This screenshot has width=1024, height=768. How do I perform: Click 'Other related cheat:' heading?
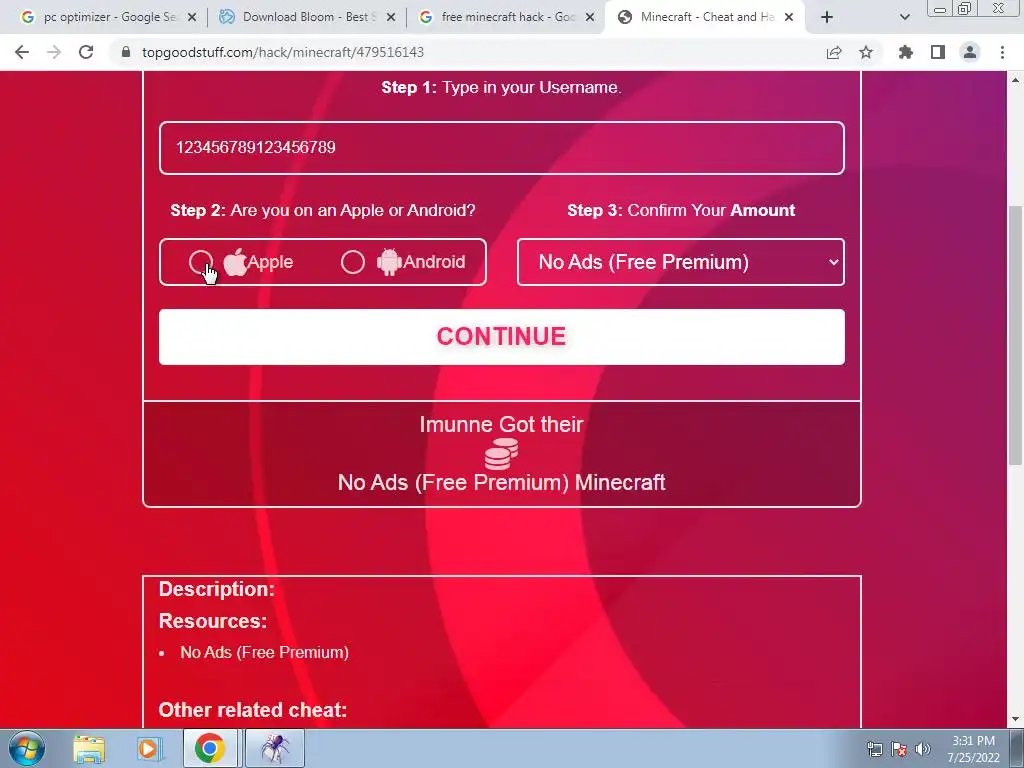point(253,710)
